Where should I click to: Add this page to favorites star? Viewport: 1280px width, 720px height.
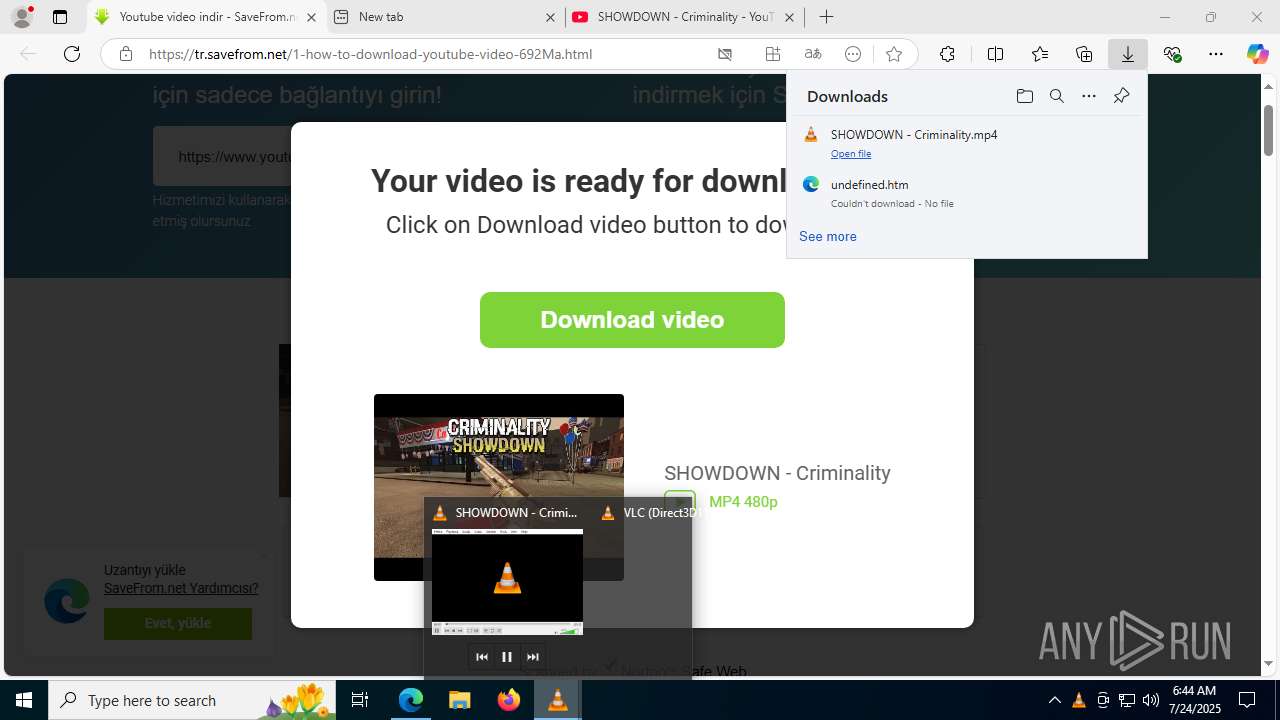(894, 54)
